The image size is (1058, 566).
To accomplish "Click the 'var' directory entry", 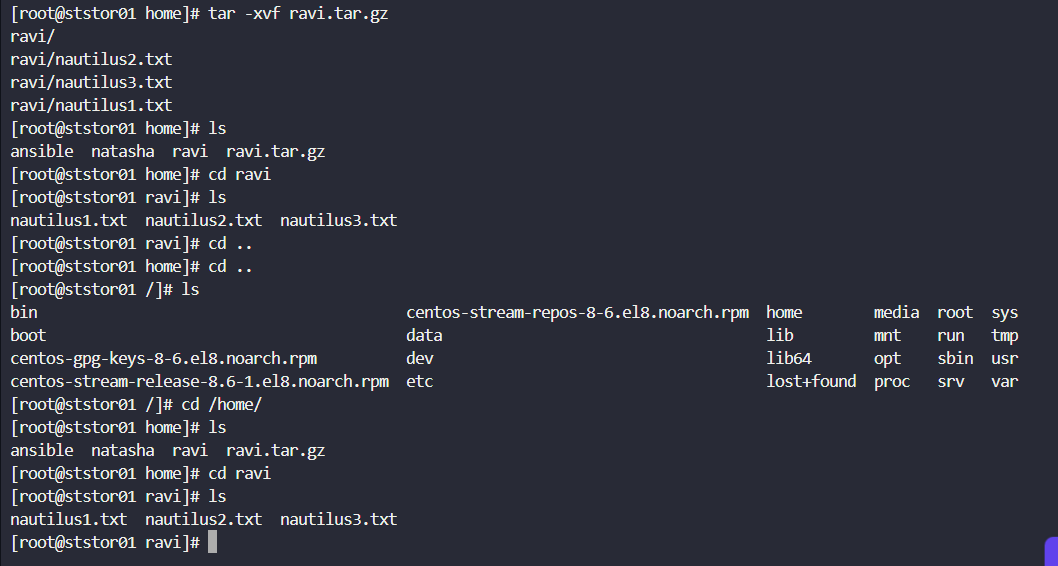I will [1005, 381].
